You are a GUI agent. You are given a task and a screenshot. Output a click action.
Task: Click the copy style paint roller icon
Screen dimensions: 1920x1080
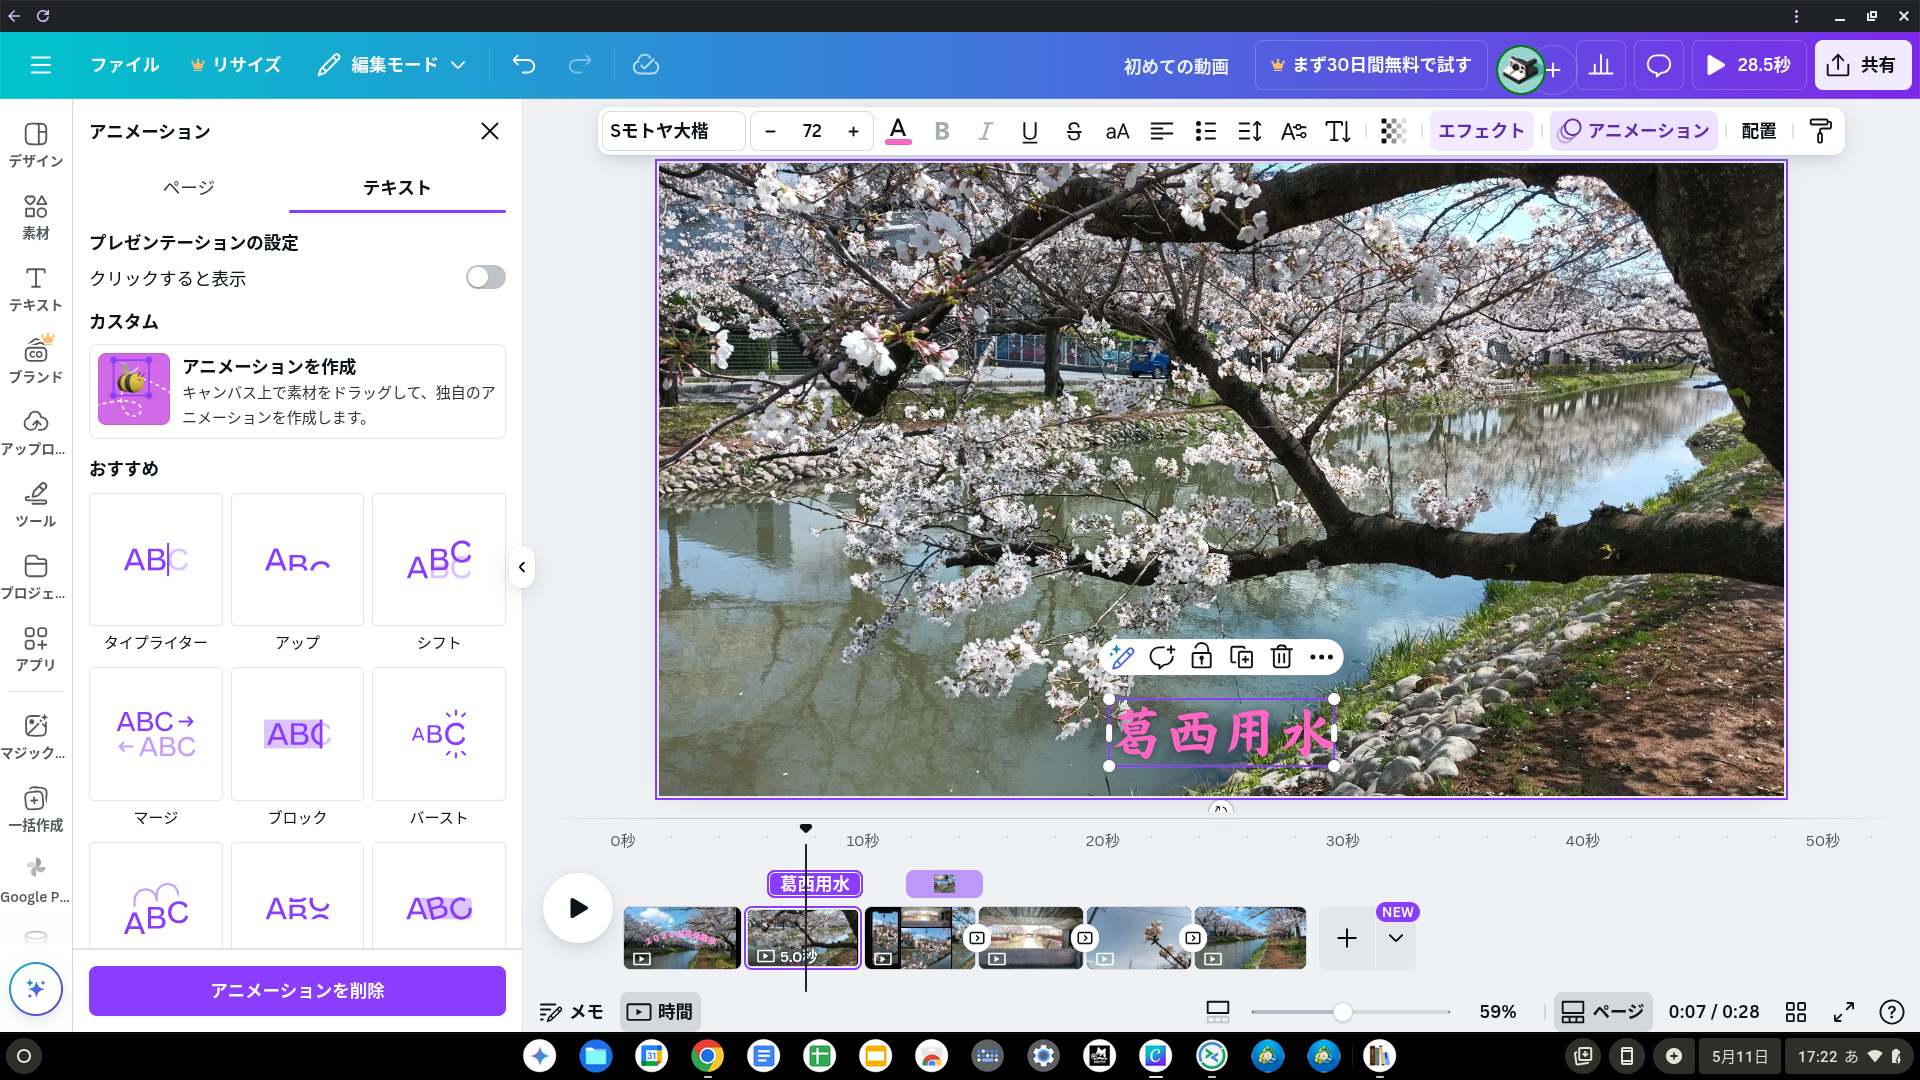pyautogui.click(x=1820, y=131)
